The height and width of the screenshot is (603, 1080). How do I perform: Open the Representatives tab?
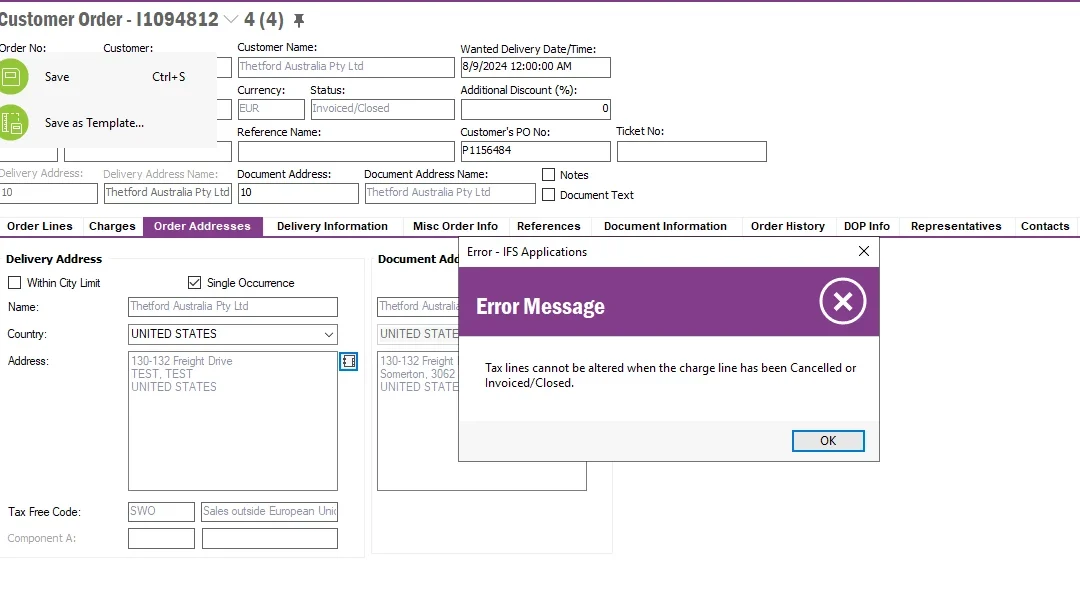[x=956, y=226]
